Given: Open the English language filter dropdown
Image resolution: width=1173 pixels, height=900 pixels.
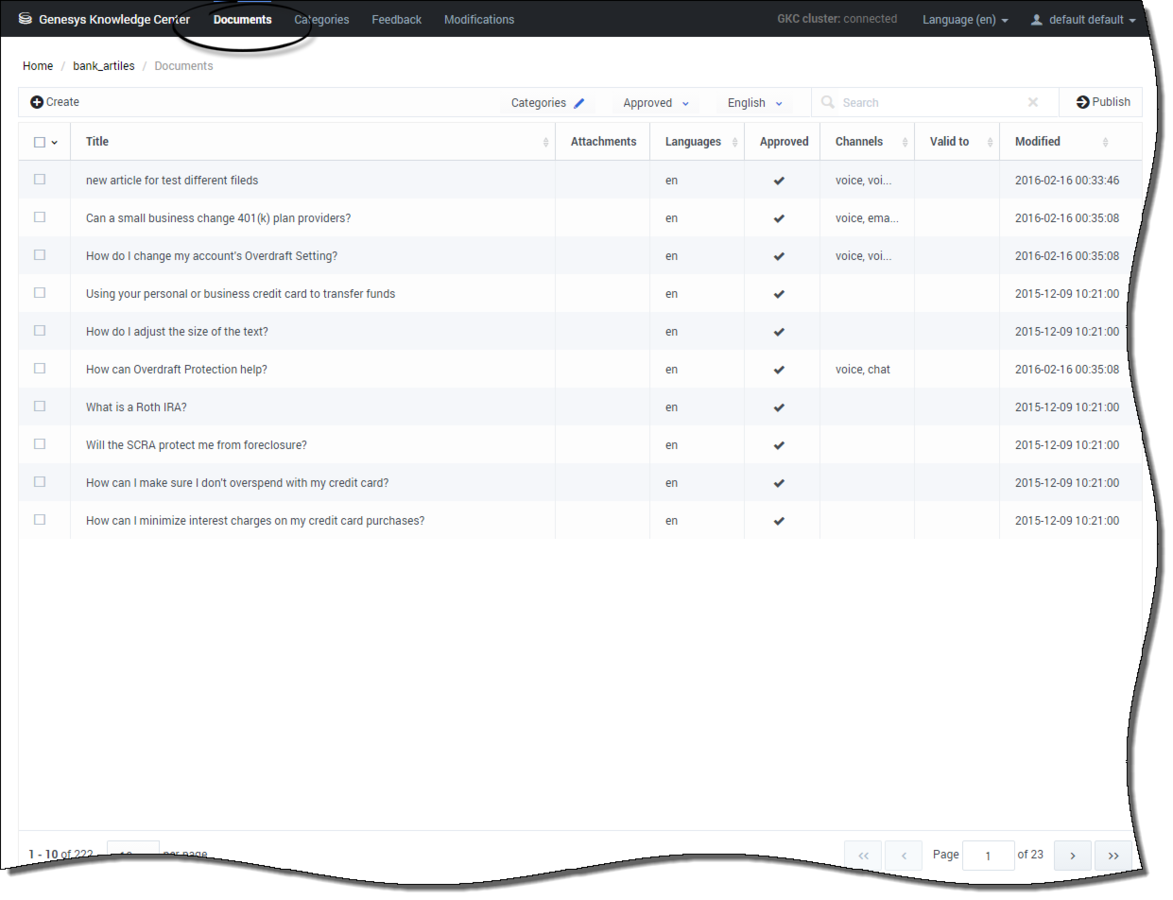Looking at the screenshot, I should click(x=755, y=103).
